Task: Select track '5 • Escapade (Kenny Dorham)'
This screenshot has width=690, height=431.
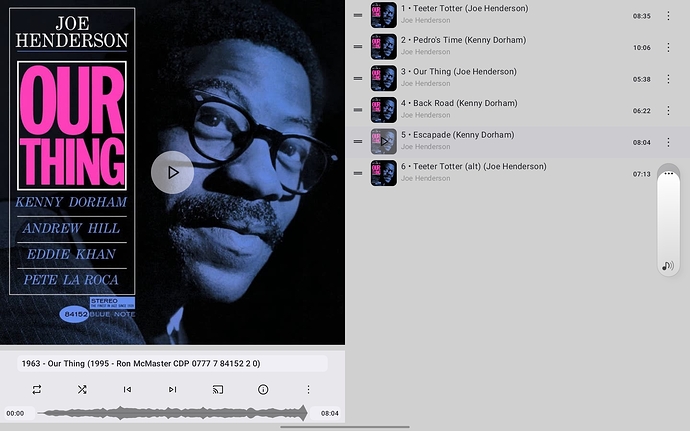Action: 457,135
